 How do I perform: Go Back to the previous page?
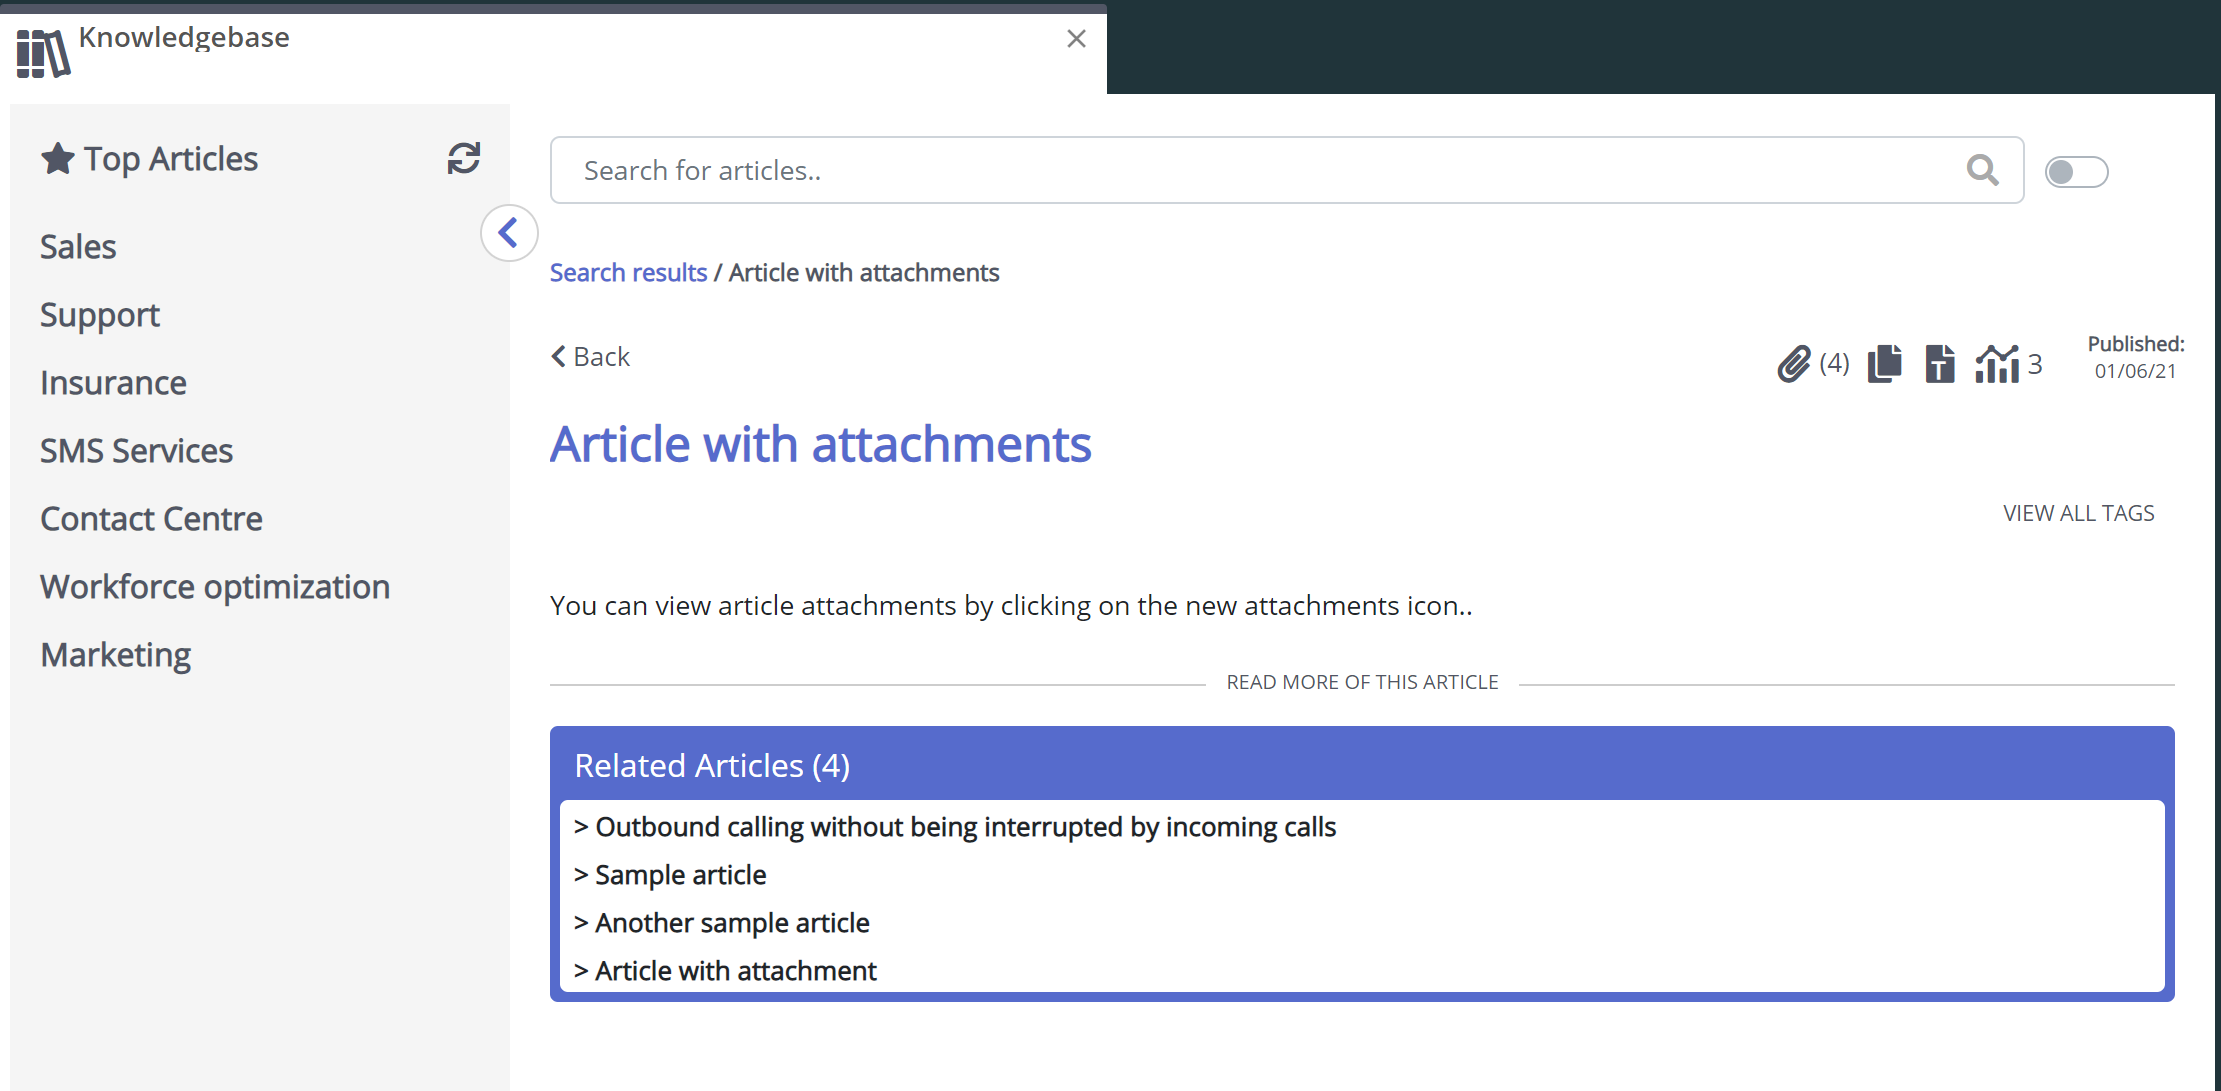pyautogui.click(x=590, y=357)
